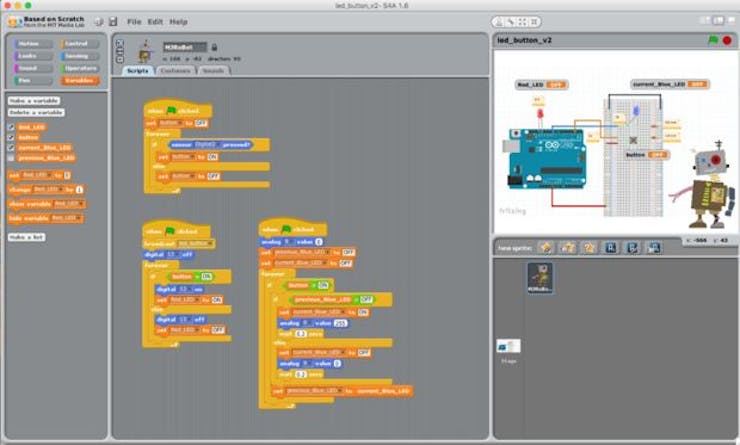The height and width of the screenshot is (445, 740).
Task: Click the save project floppy disk icon
Action: (113, 22)
